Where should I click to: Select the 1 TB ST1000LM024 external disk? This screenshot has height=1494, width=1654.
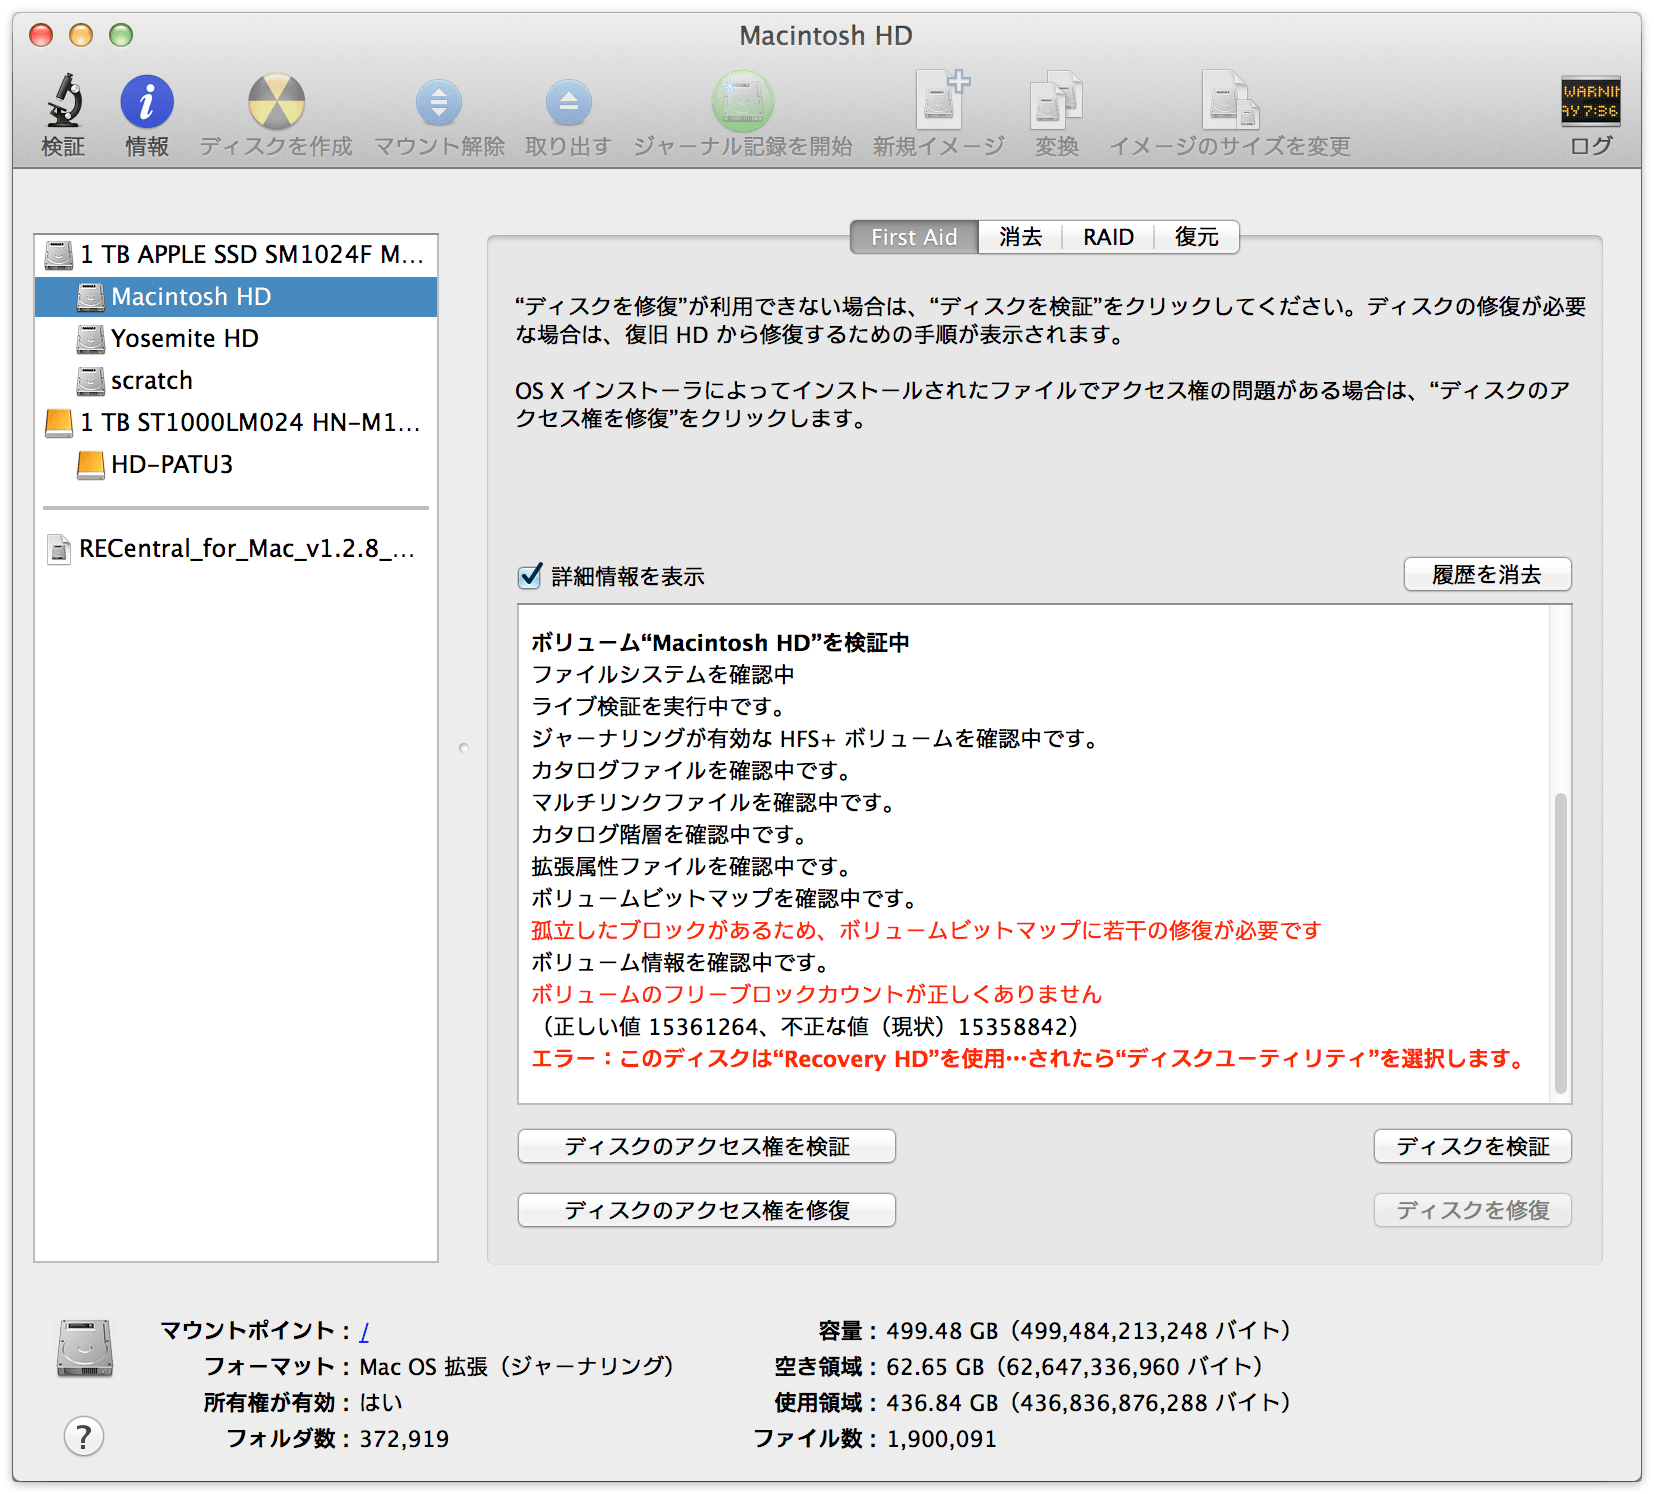coord(236,423)
